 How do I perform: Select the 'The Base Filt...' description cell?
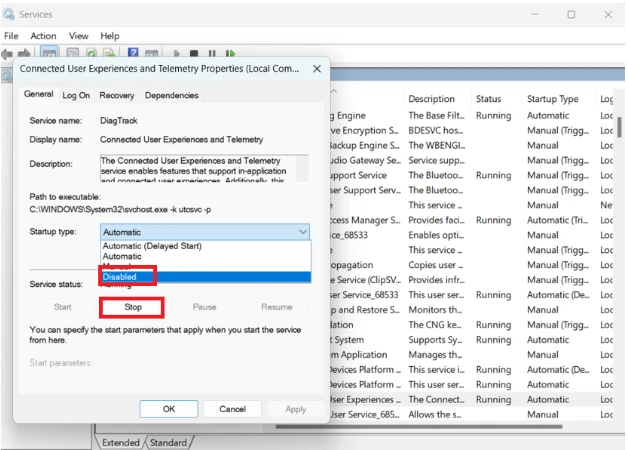[x=437, y=116]
